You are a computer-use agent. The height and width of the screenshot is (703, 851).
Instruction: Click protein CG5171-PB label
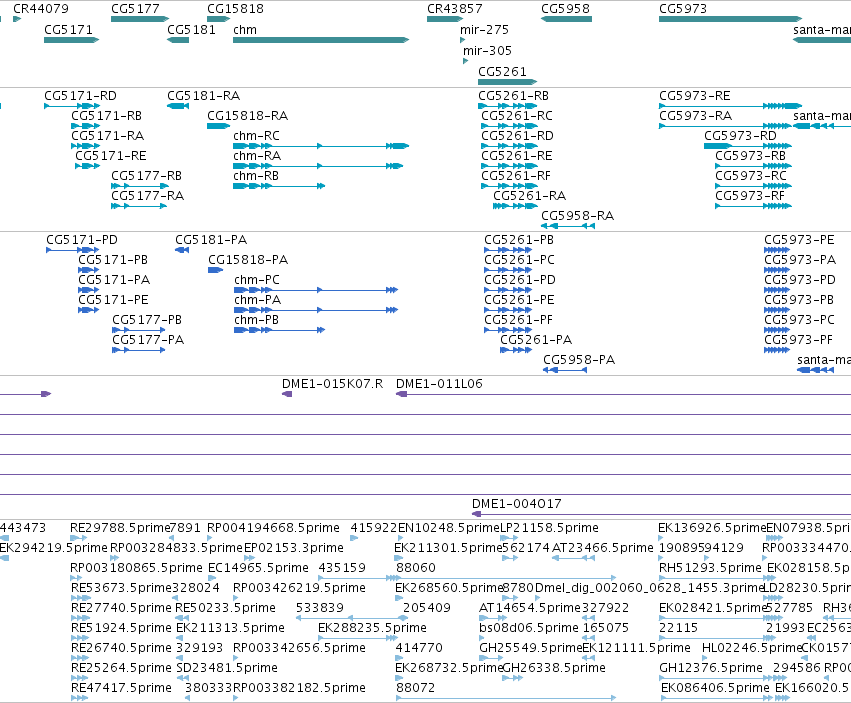coord(113,260)
